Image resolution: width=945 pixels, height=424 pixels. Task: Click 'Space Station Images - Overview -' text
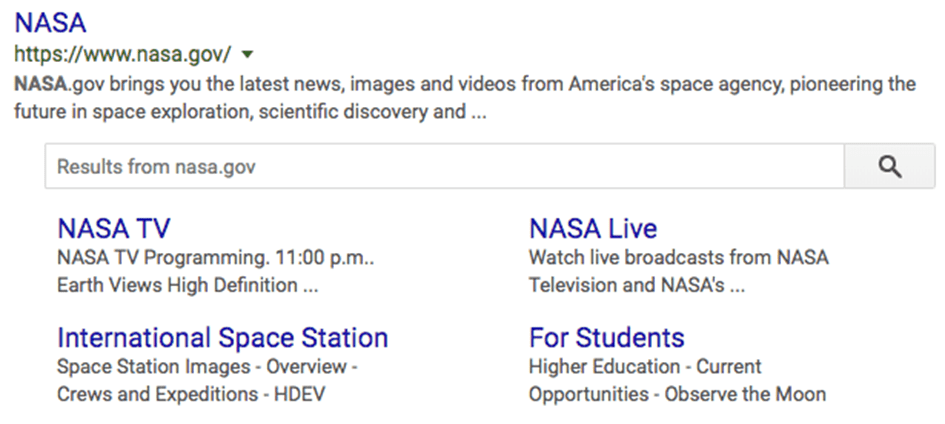207,367
